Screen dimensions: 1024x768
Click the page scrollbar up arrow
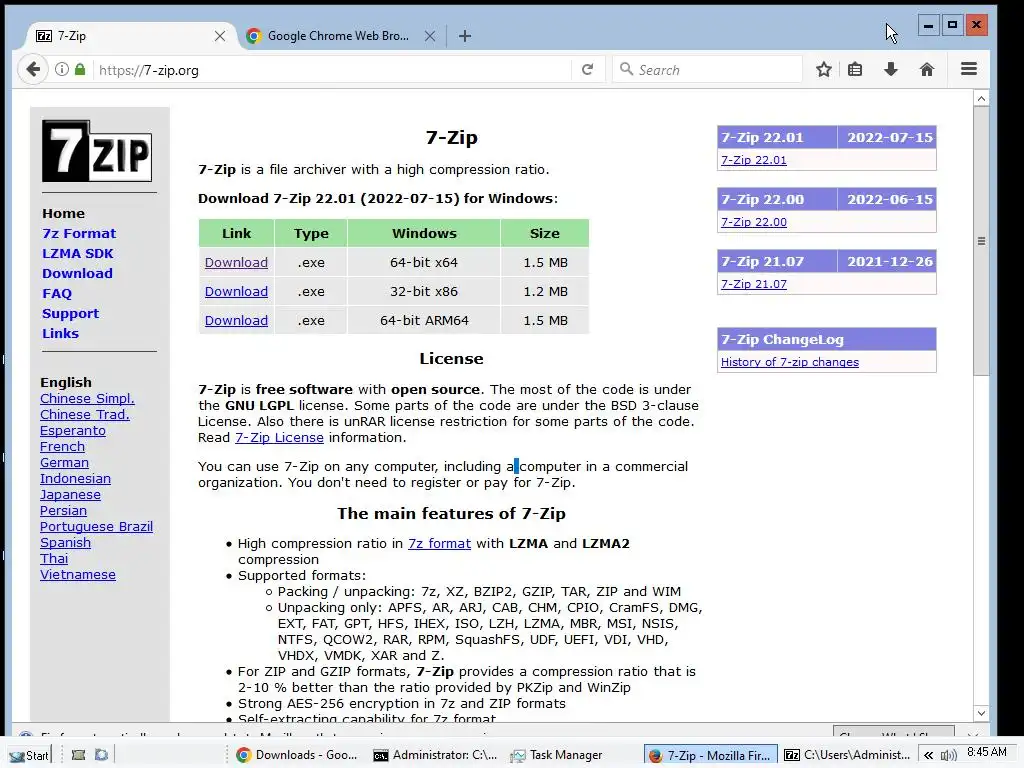(x=981, y=99)
